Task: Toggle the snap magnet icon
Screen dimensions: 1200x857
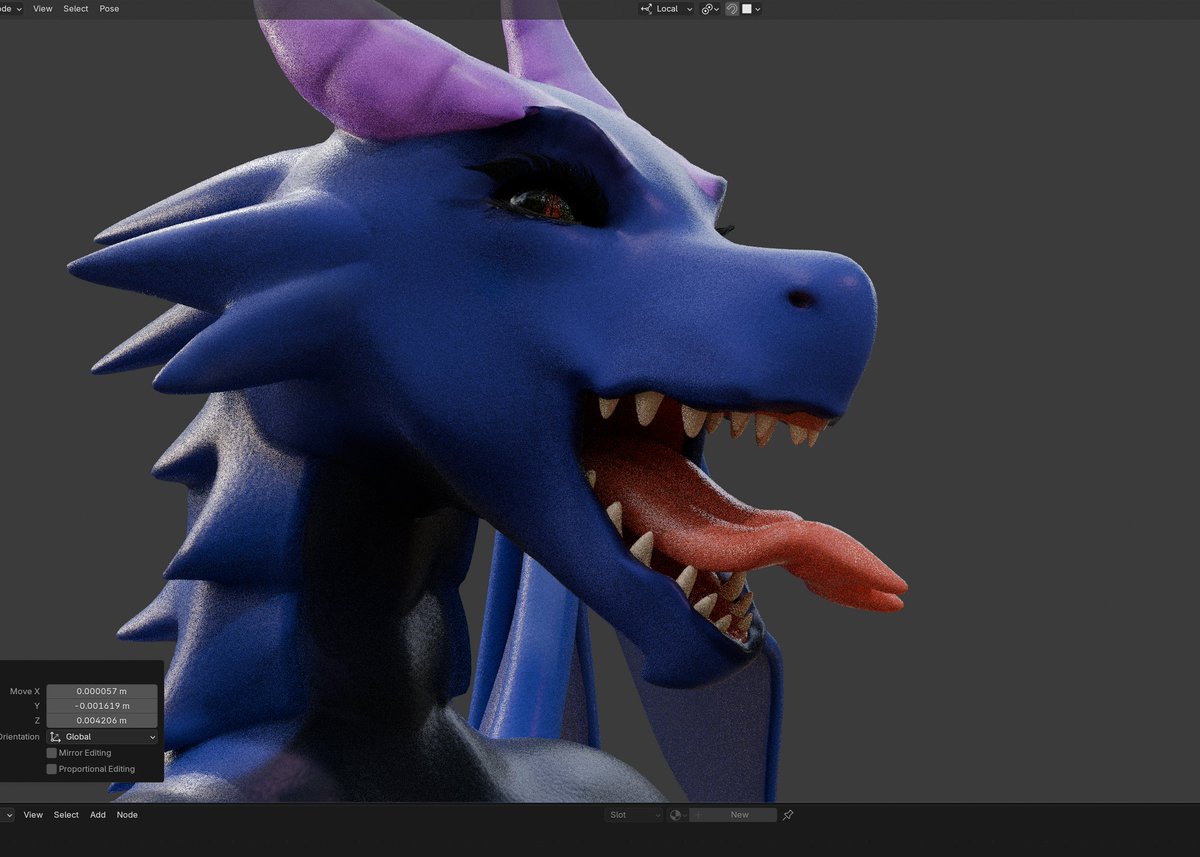Action: coord(732,8)
